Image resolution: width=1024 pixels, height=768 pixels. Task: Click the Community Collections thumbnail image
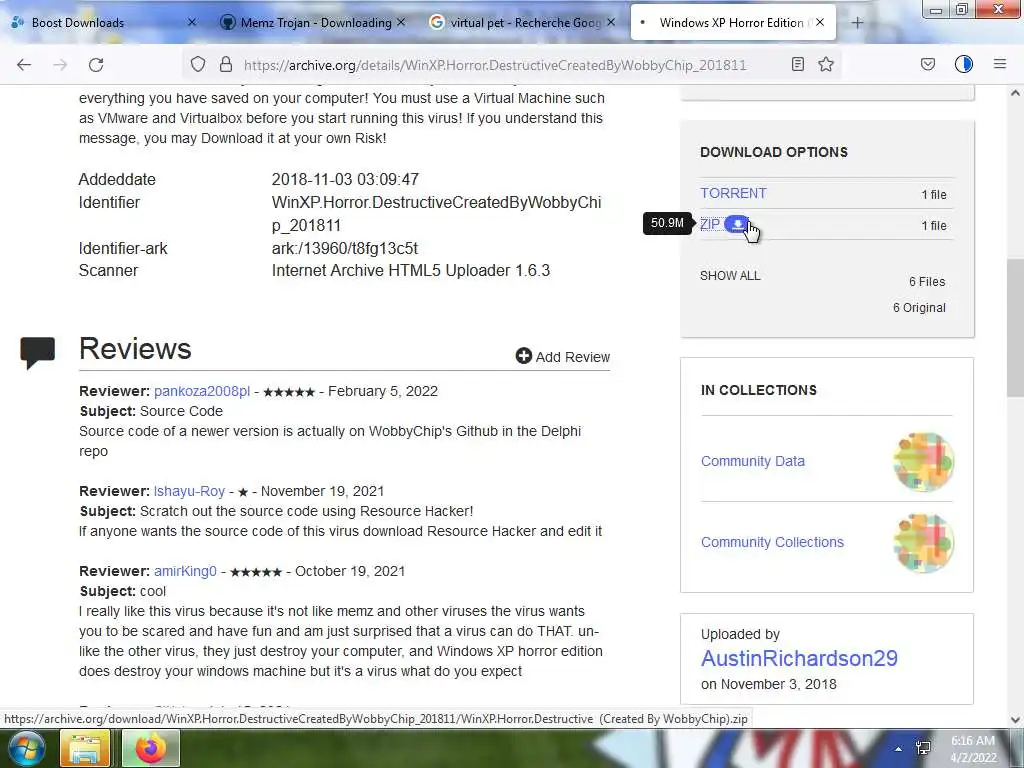tap(923, 543)
